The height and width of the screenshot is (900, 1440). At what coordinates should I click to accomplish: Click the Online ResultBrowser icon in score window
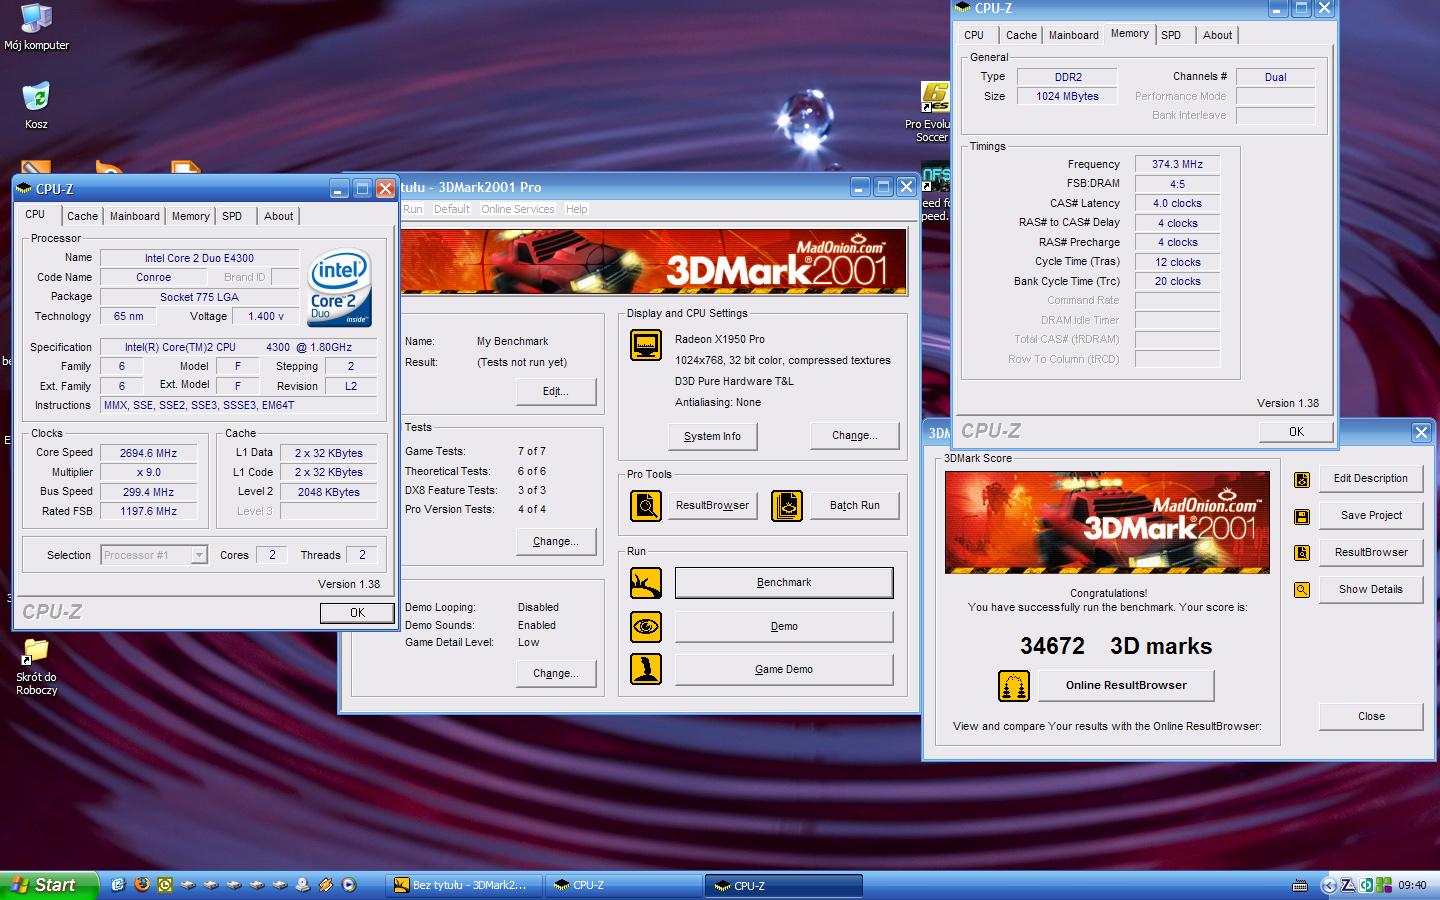(1014, 686)
